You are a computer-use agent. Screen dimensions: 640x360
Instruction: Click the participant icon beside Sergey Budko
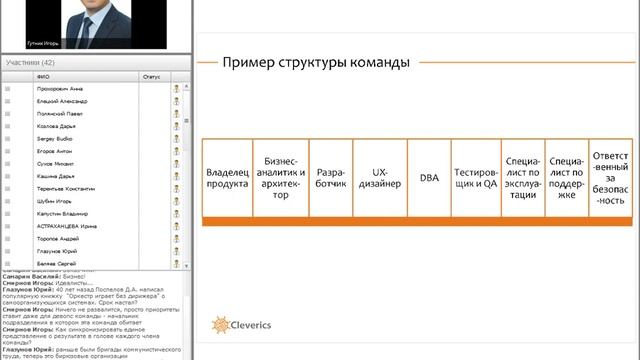coord(176,139)
